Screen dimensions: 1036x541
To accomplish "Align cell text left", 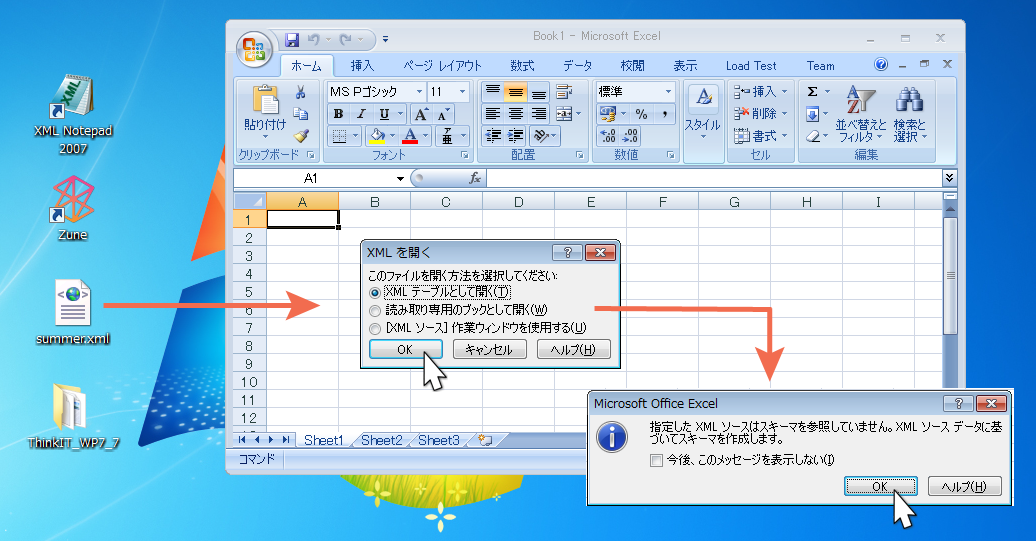I will [x=492, y=114].
